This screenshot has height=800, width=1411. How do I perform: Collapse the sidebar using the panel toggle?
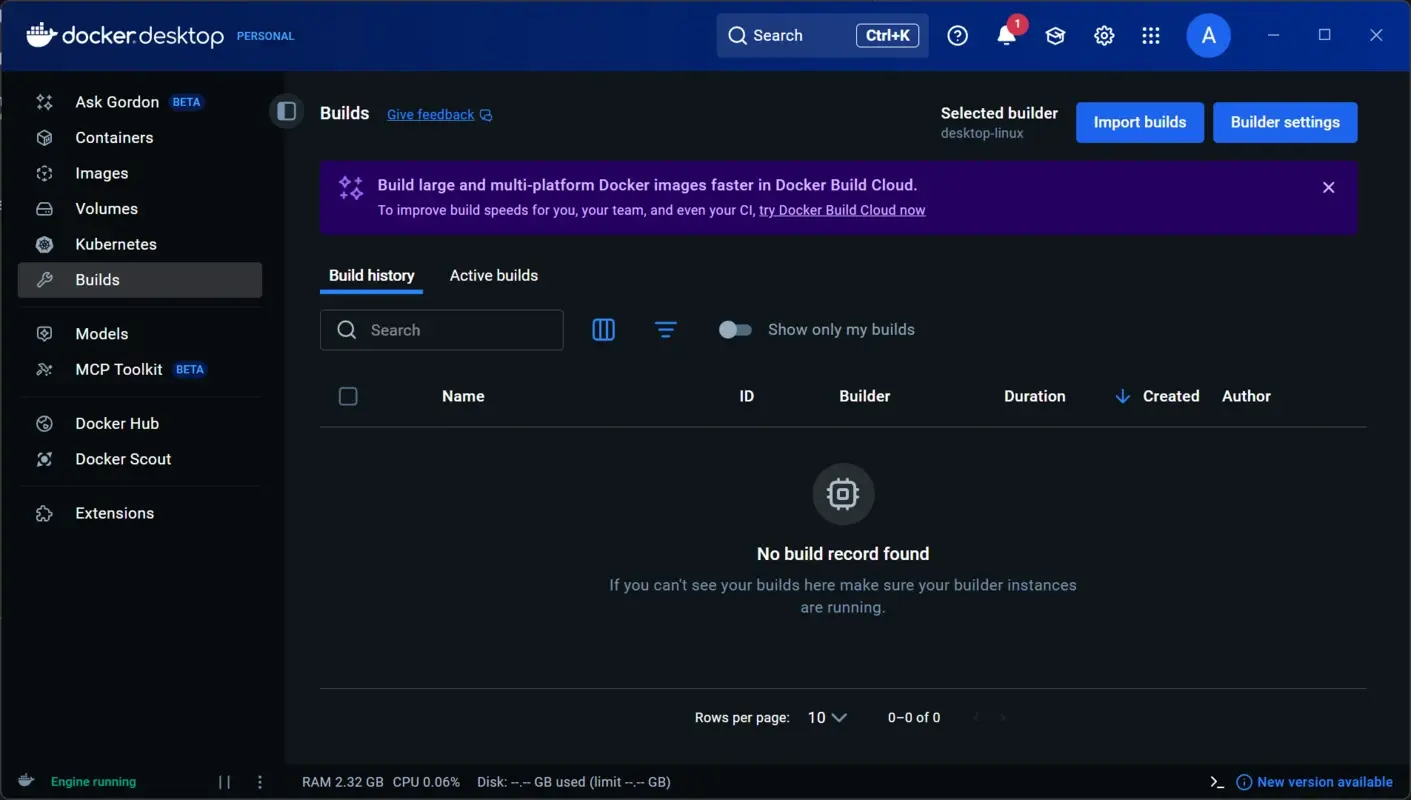286,111
